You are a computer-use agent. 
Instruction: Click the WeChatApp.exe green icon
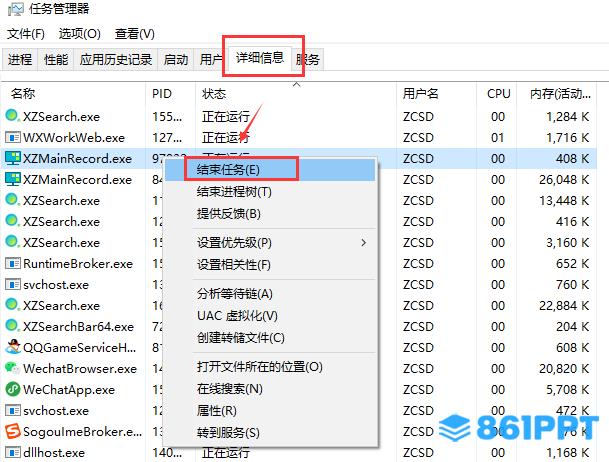pos(12,389)
